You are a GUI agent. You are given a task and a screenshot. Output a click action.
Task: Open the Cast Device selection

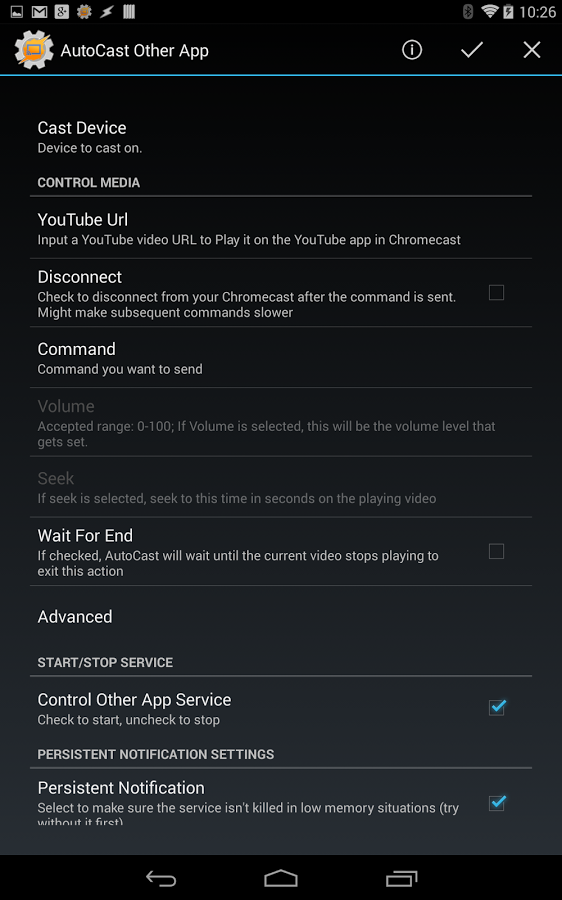click(281, 137)
